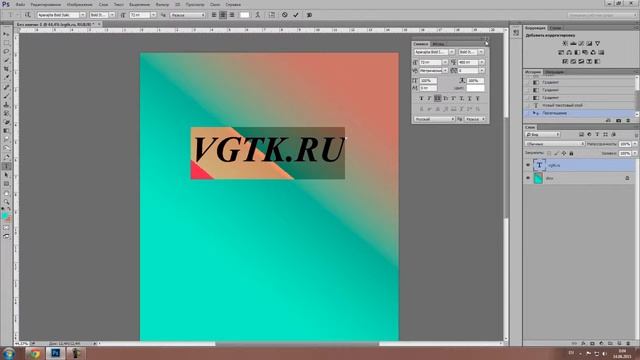Toggle lock transparent pixels for layer
Screen dimensions: 640x360
point(549,153)
